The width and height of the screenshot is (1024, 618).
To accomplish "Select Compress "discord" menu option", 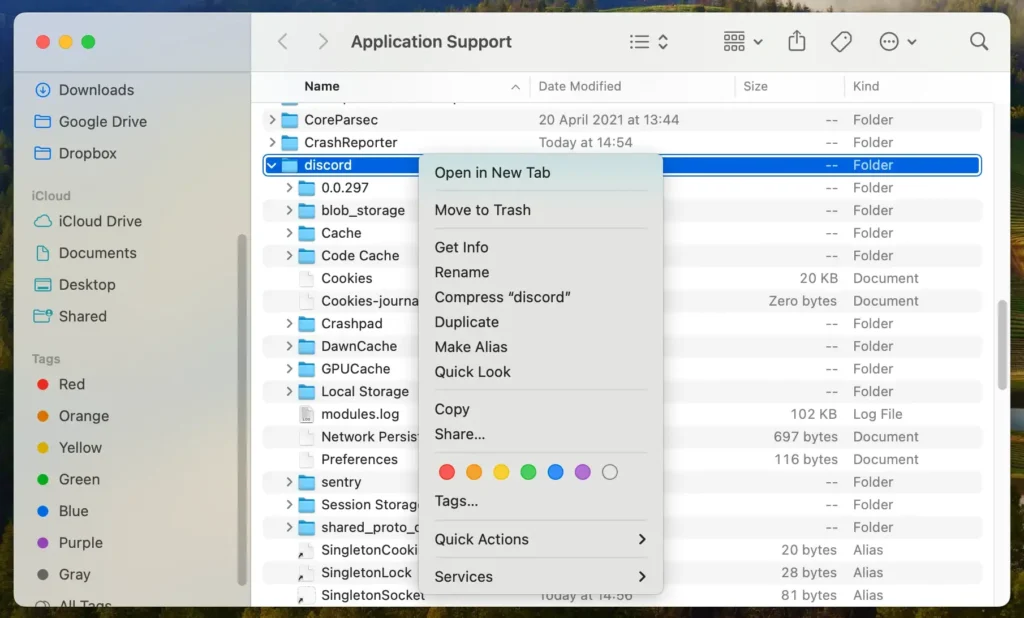I will (x=502, y=297).
